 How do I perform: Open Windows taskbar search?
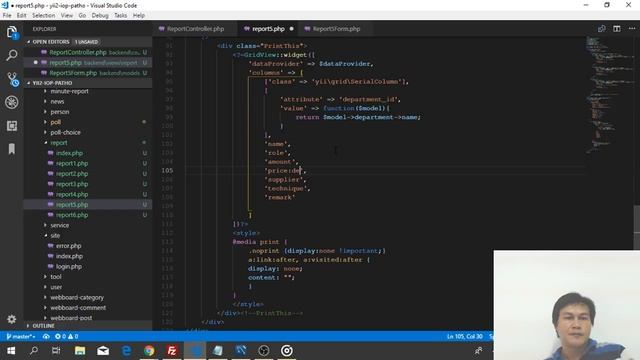coord(34,351)
